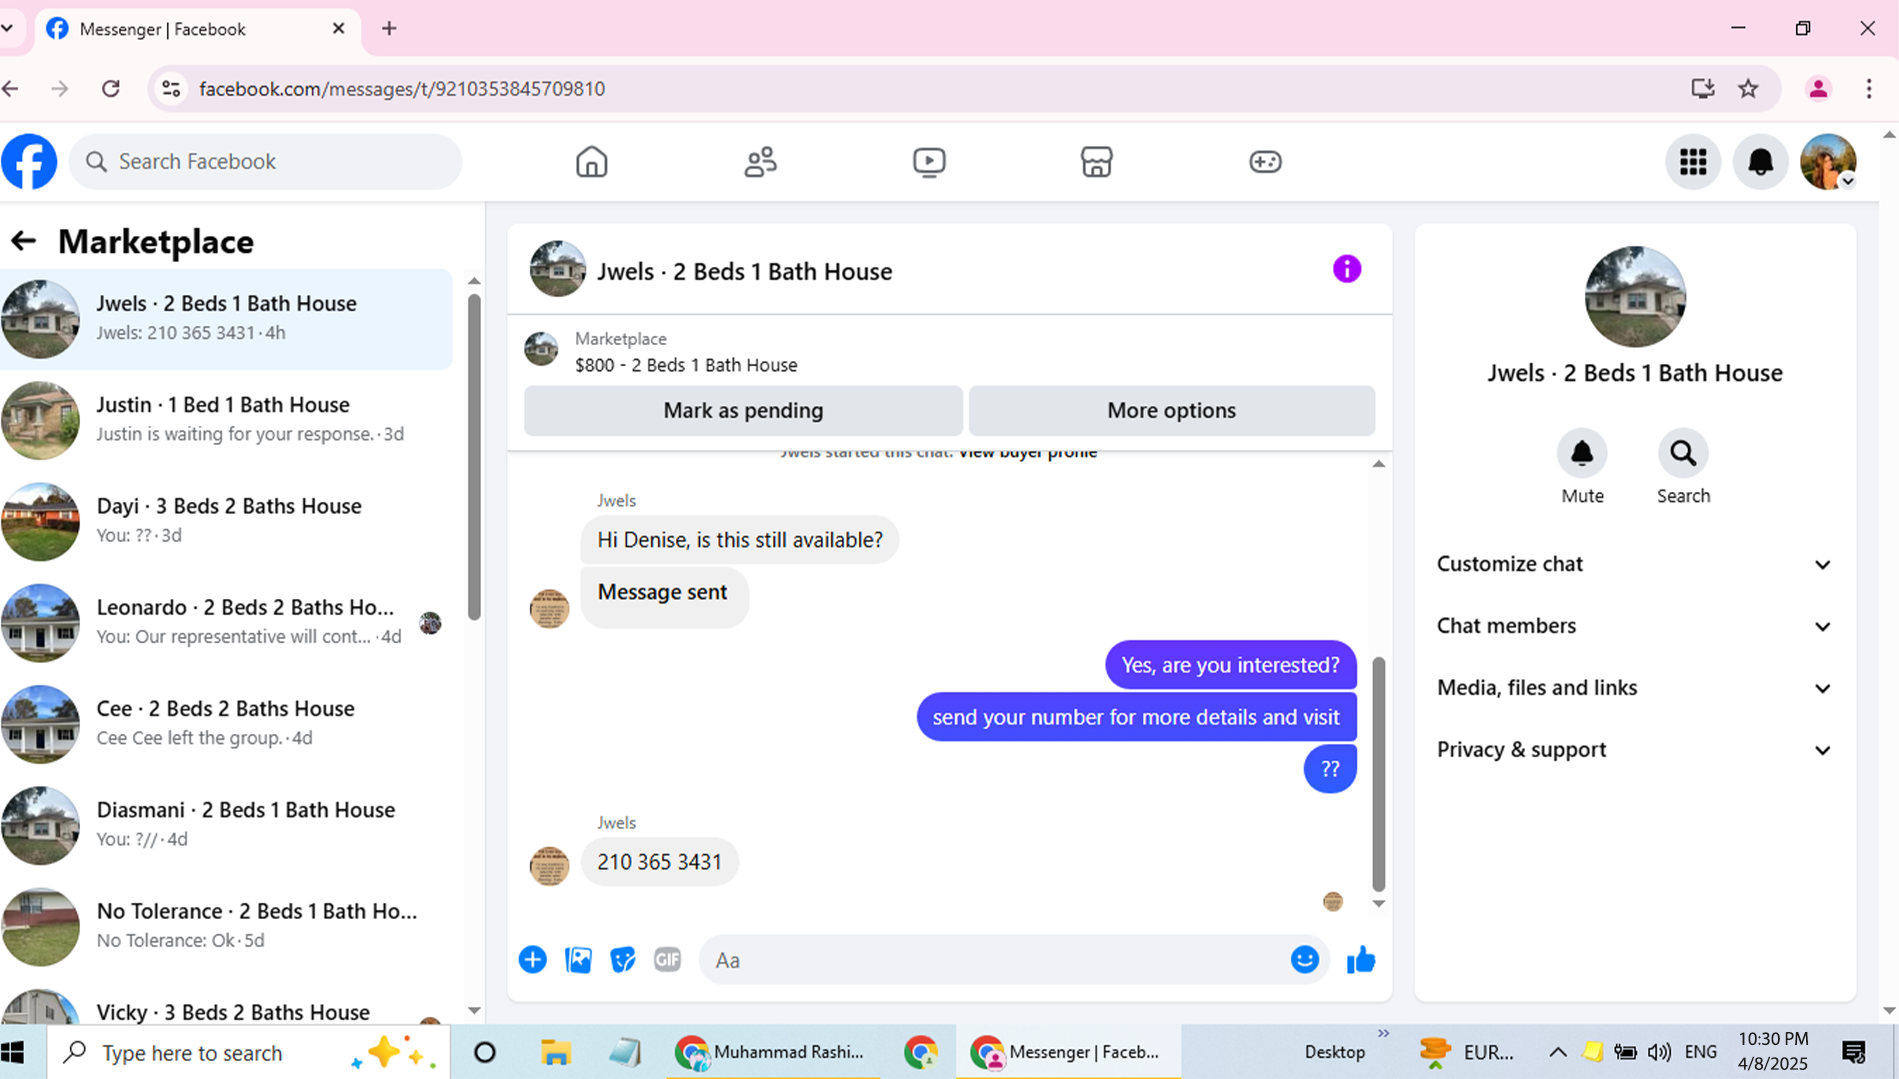Open Cee · 2 Beds 2 Baths House chat
Viewport: 1899px width, 1079px height.
point(226,724)
